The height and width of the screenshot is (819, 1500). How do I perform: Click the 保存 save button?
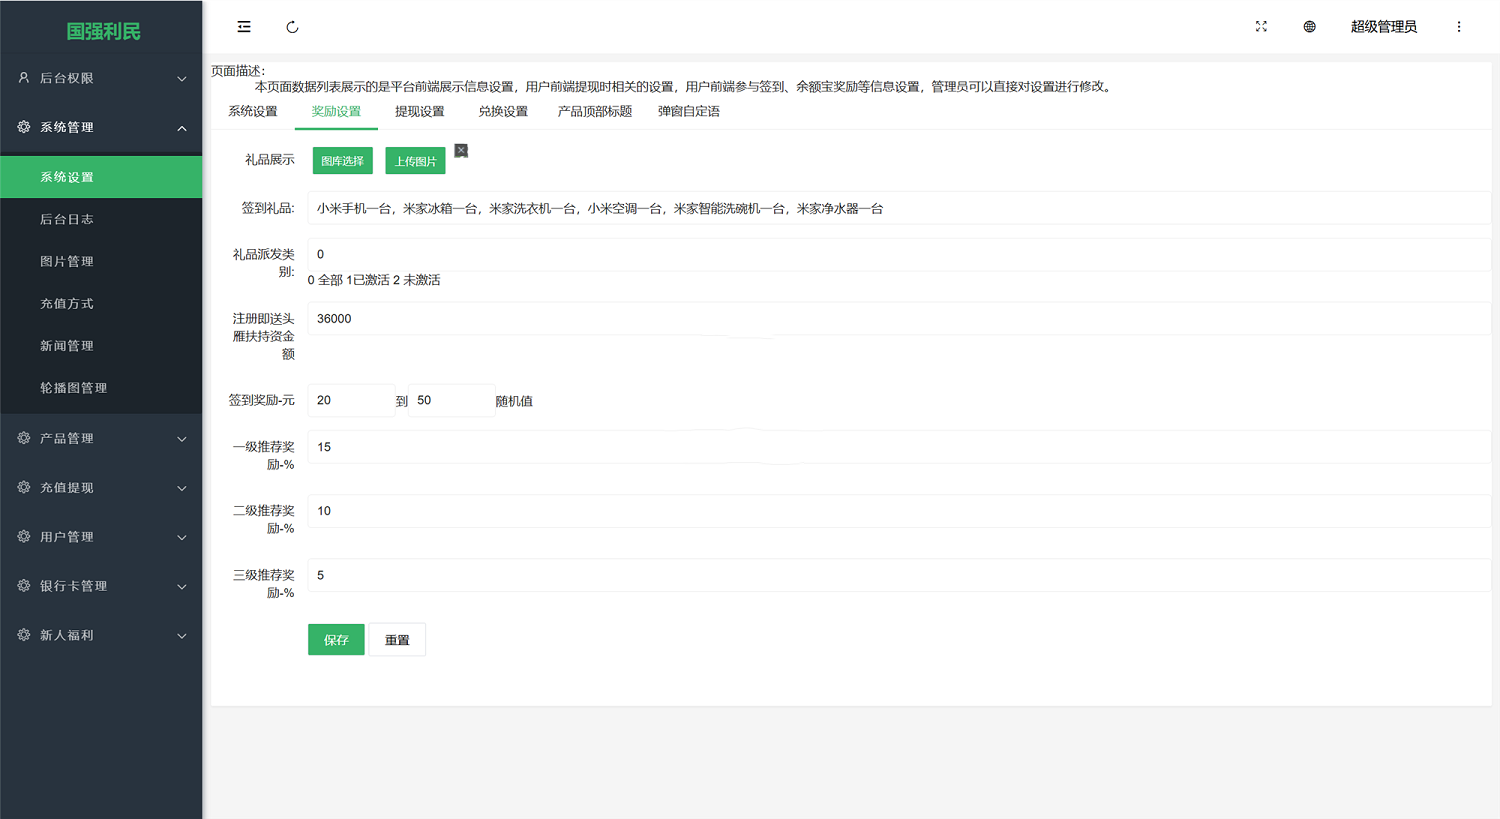tap(336, 639)
